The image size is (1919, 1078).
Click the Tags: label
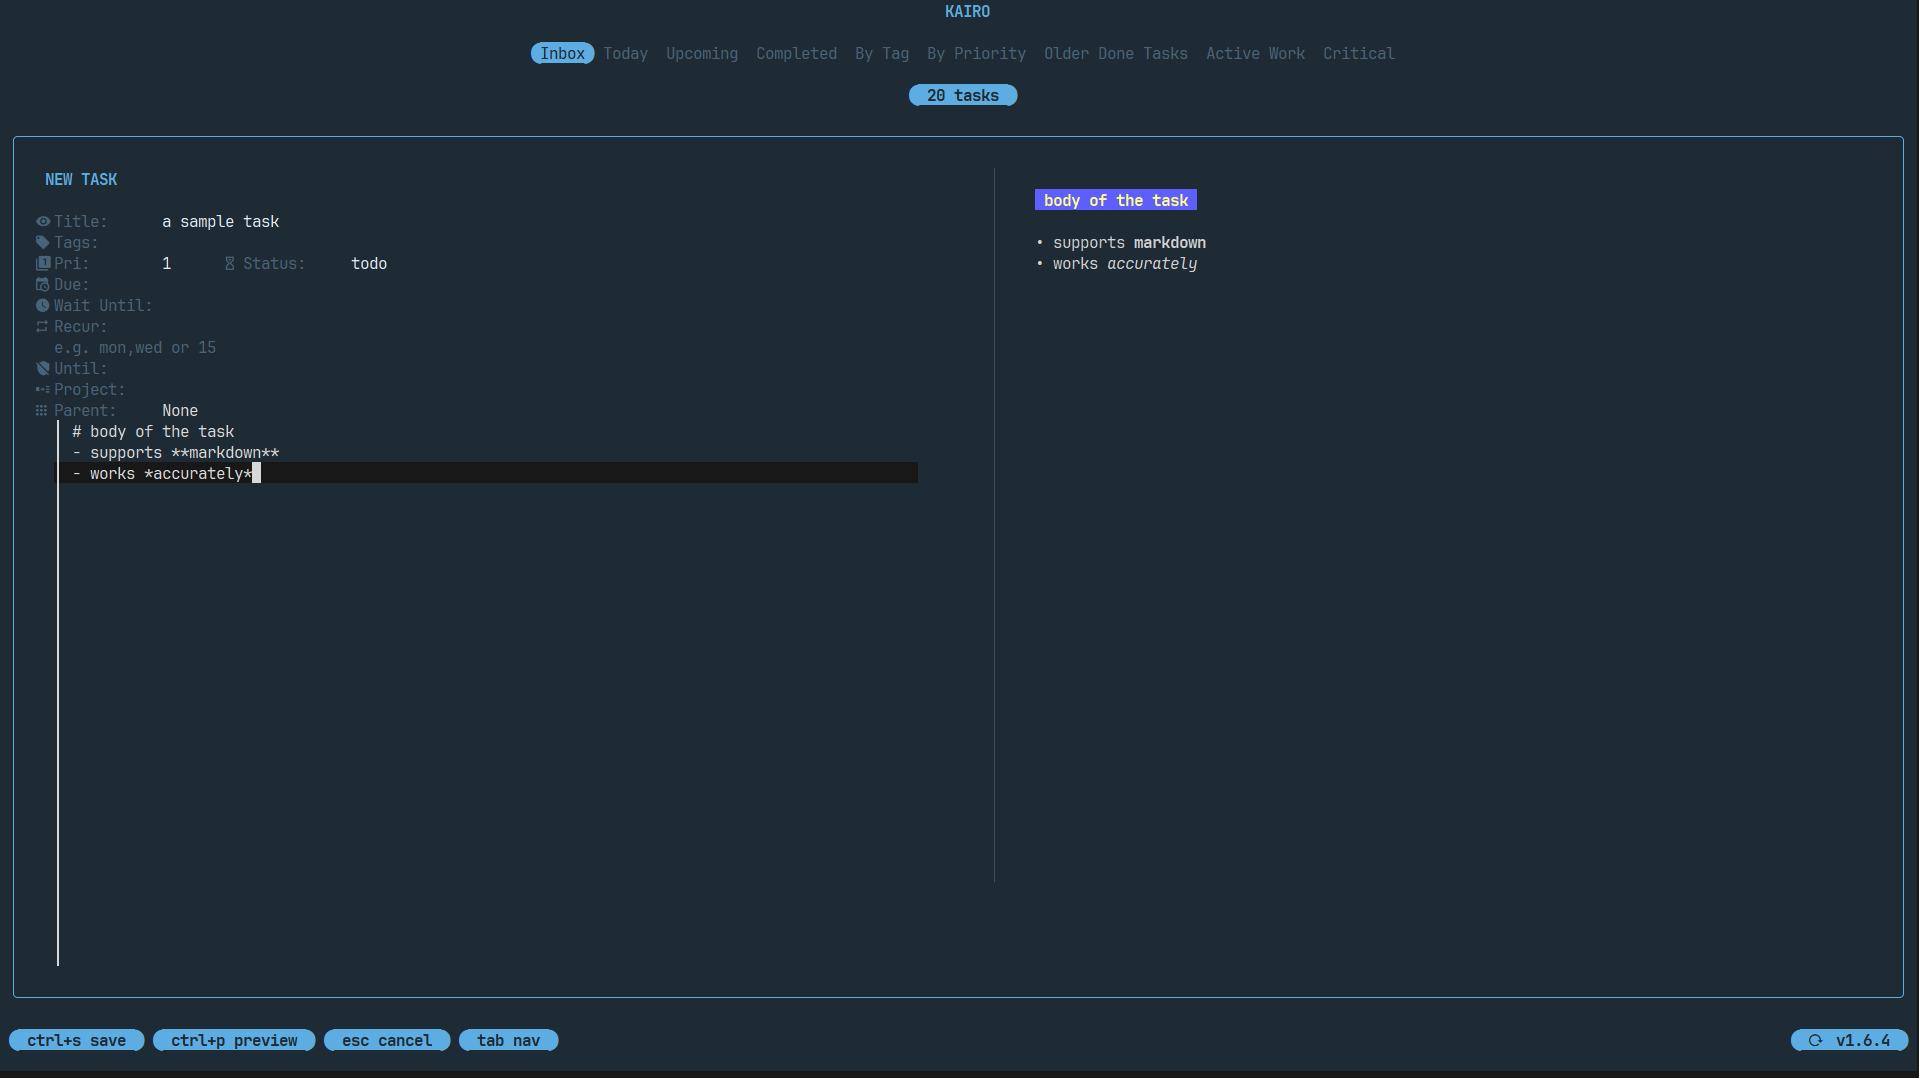(x=76, y=243)
